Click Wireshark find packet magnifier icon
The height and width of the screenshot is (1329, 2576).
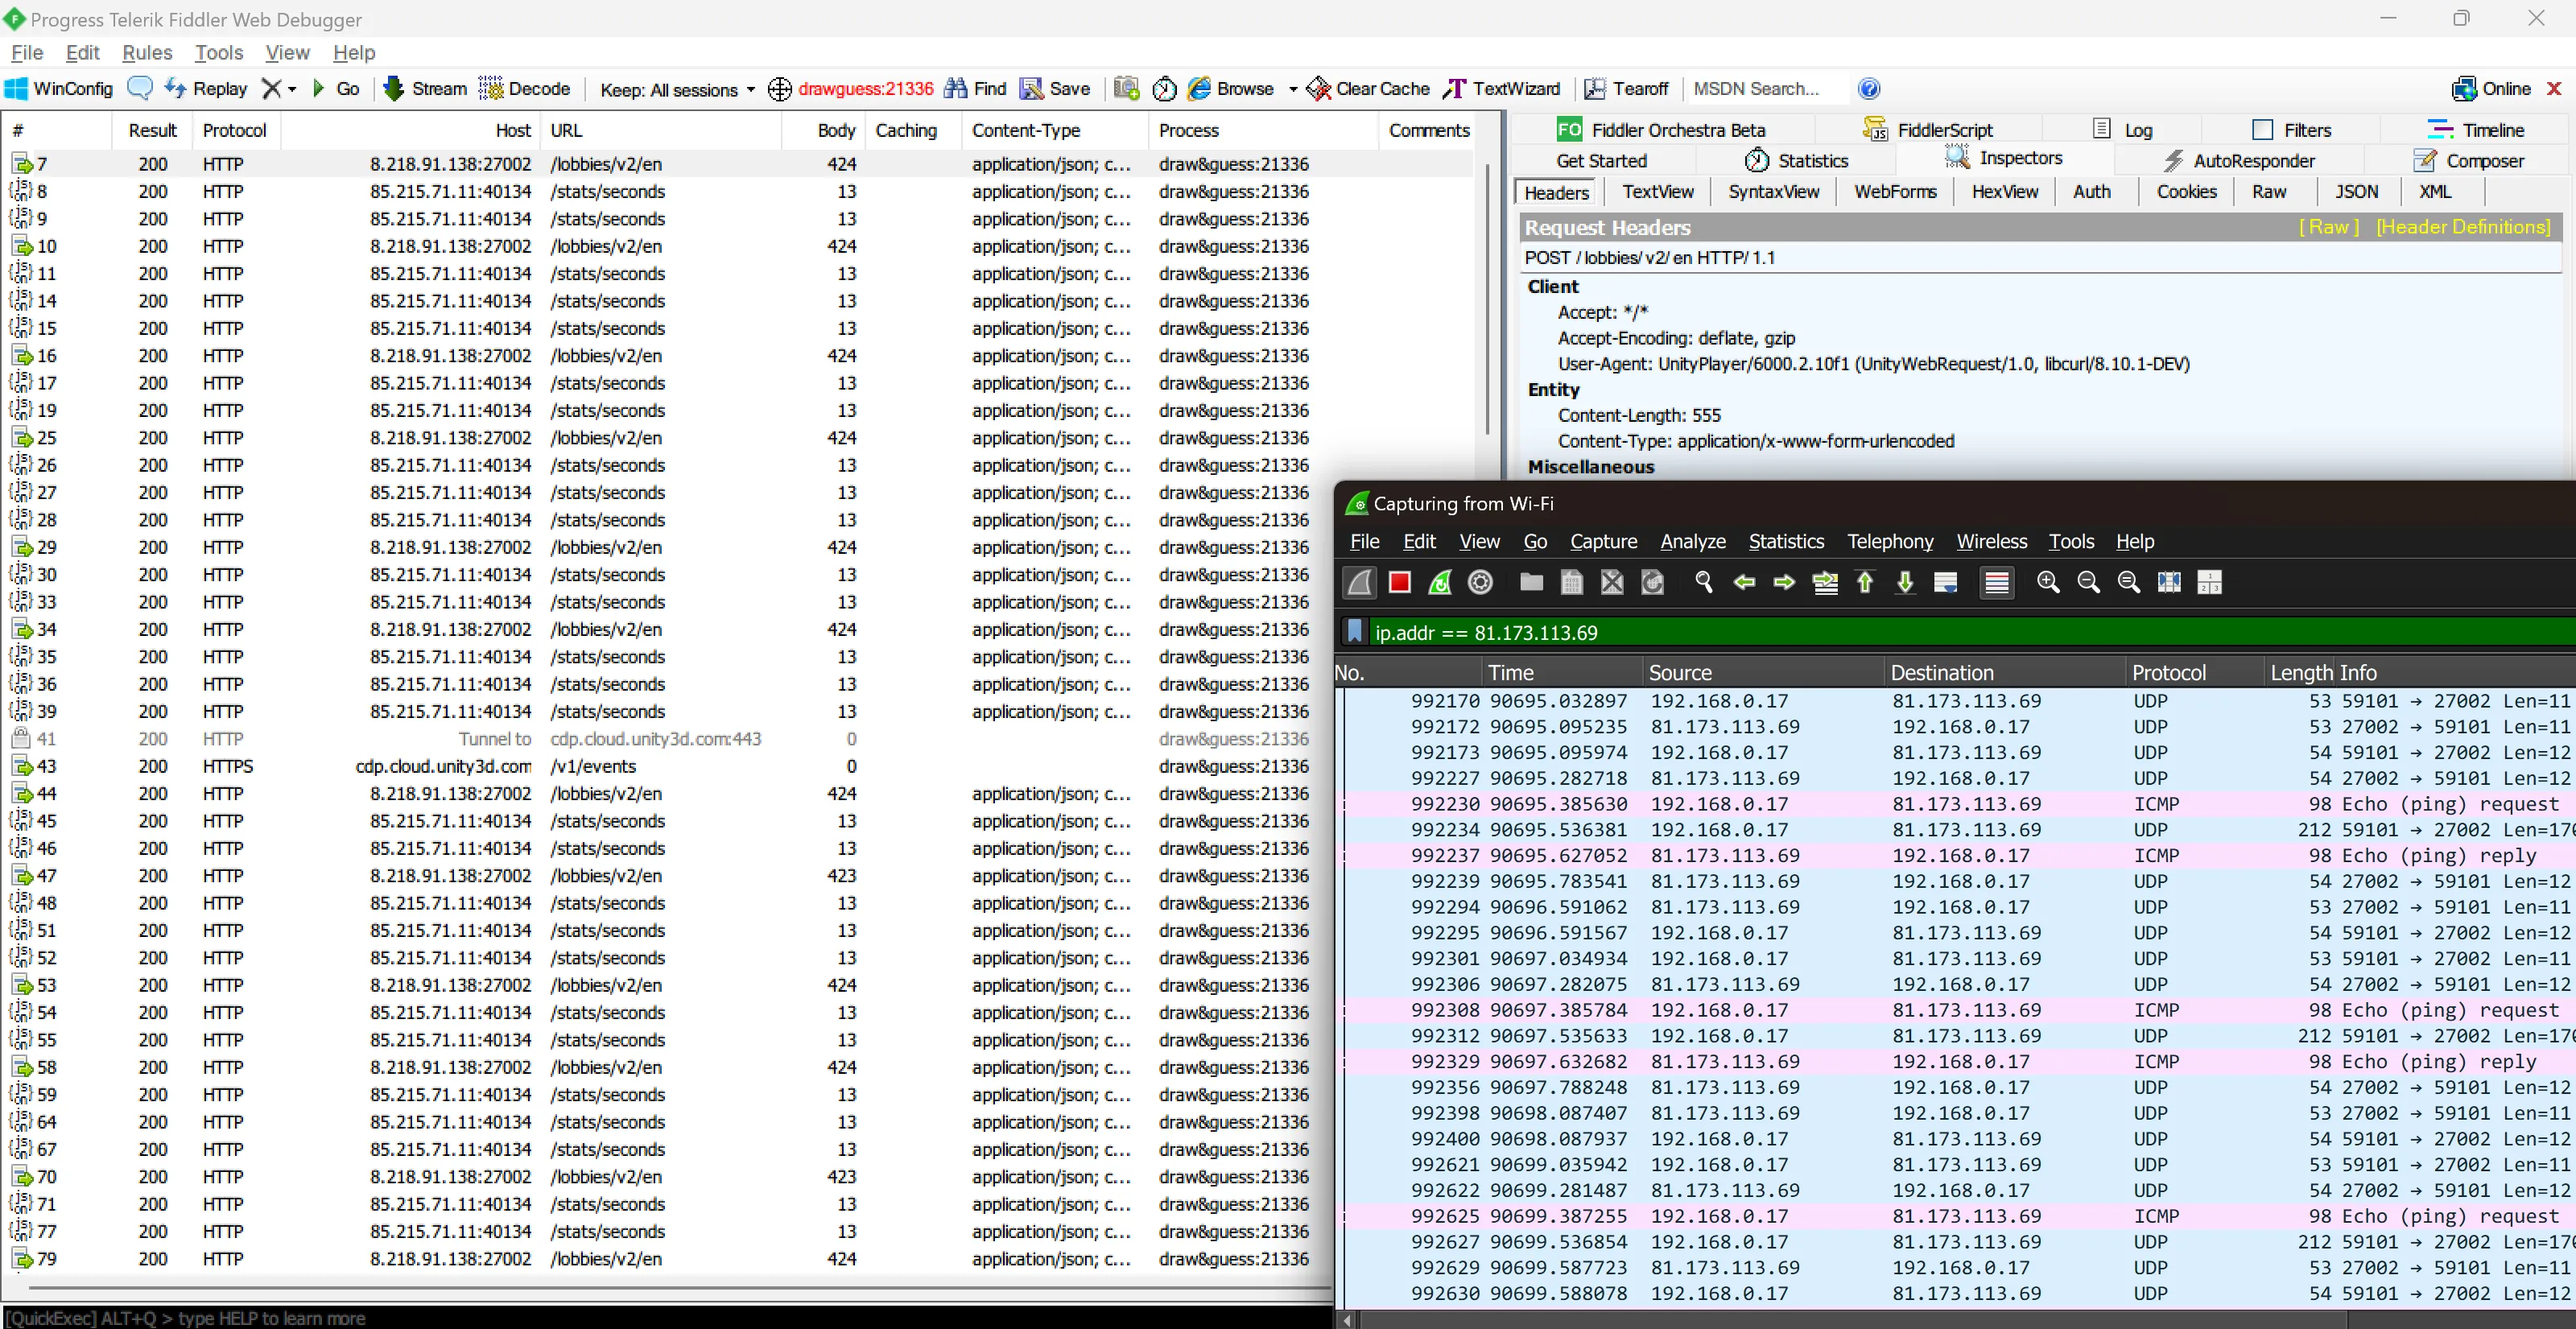pos(1703,583)
